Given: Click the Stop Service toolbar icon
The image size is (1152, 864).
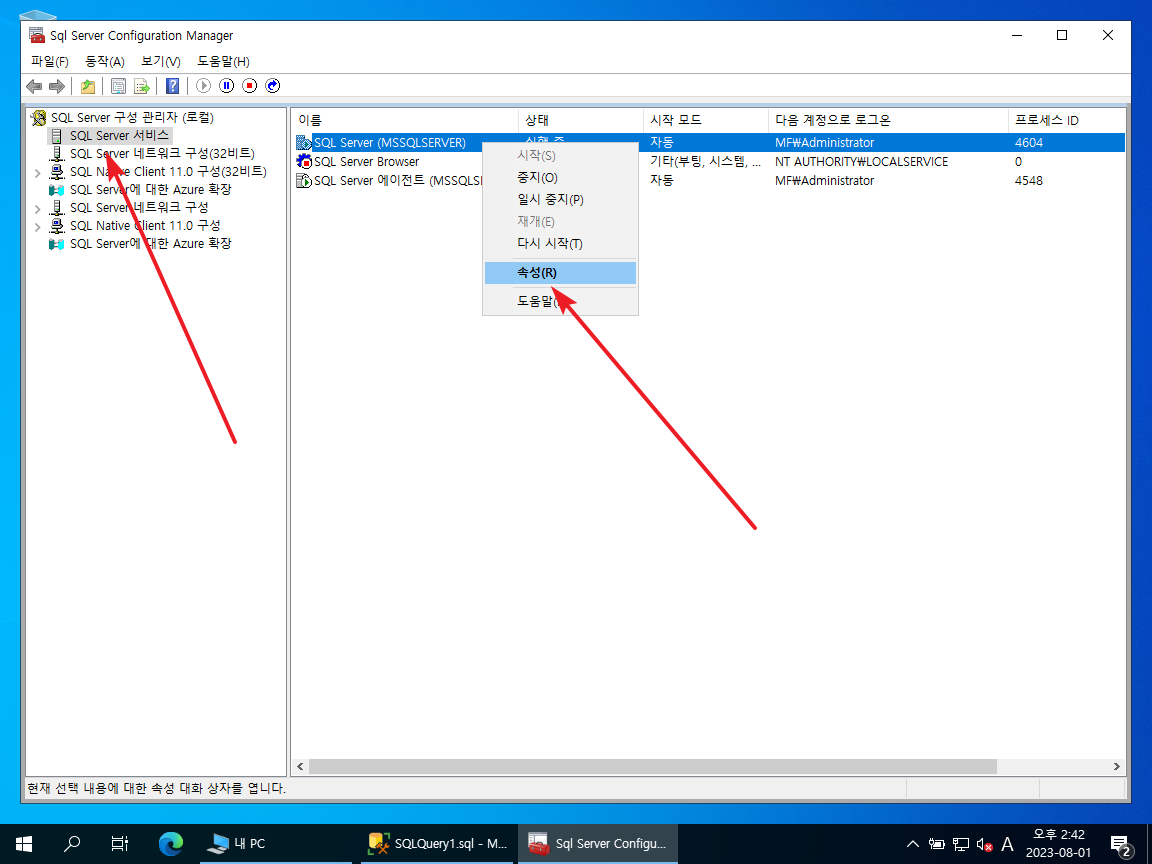Looking at the screenshot, I should coord(250,86).
